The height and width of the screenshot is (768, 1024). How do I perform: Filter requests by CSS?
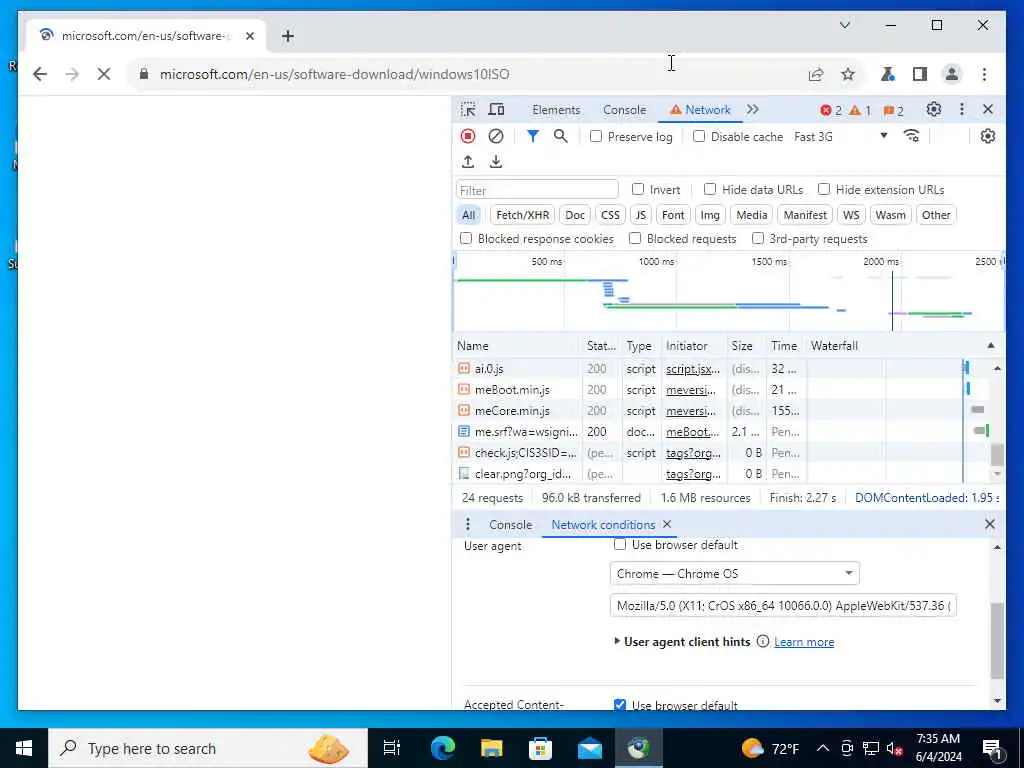[x=610, y=215]
